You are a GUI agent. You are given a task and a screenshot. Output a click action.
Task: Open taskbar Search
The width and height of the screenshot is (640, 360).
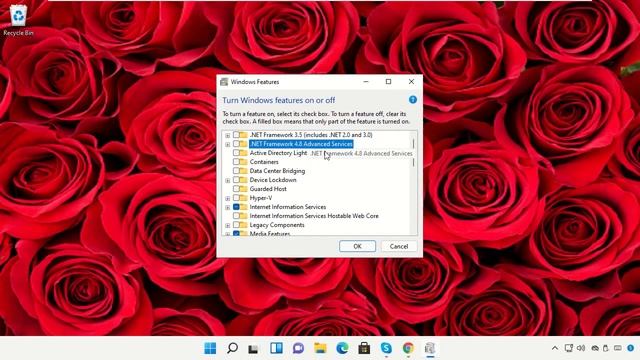click(x=232, y=348)
